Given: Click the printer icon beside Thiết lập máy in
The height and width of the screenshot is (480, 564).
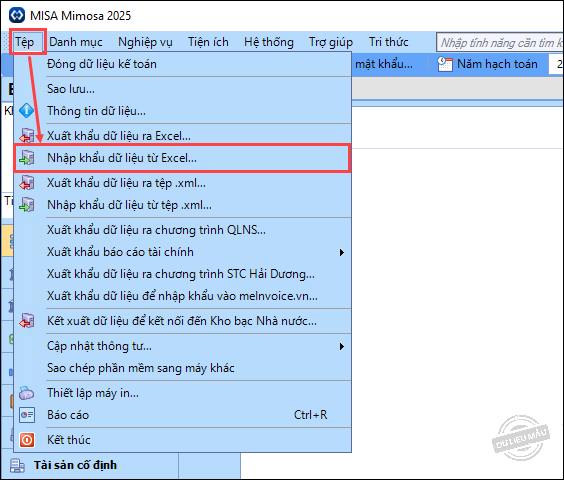Looking at the screenshot, I should (27, 393).
